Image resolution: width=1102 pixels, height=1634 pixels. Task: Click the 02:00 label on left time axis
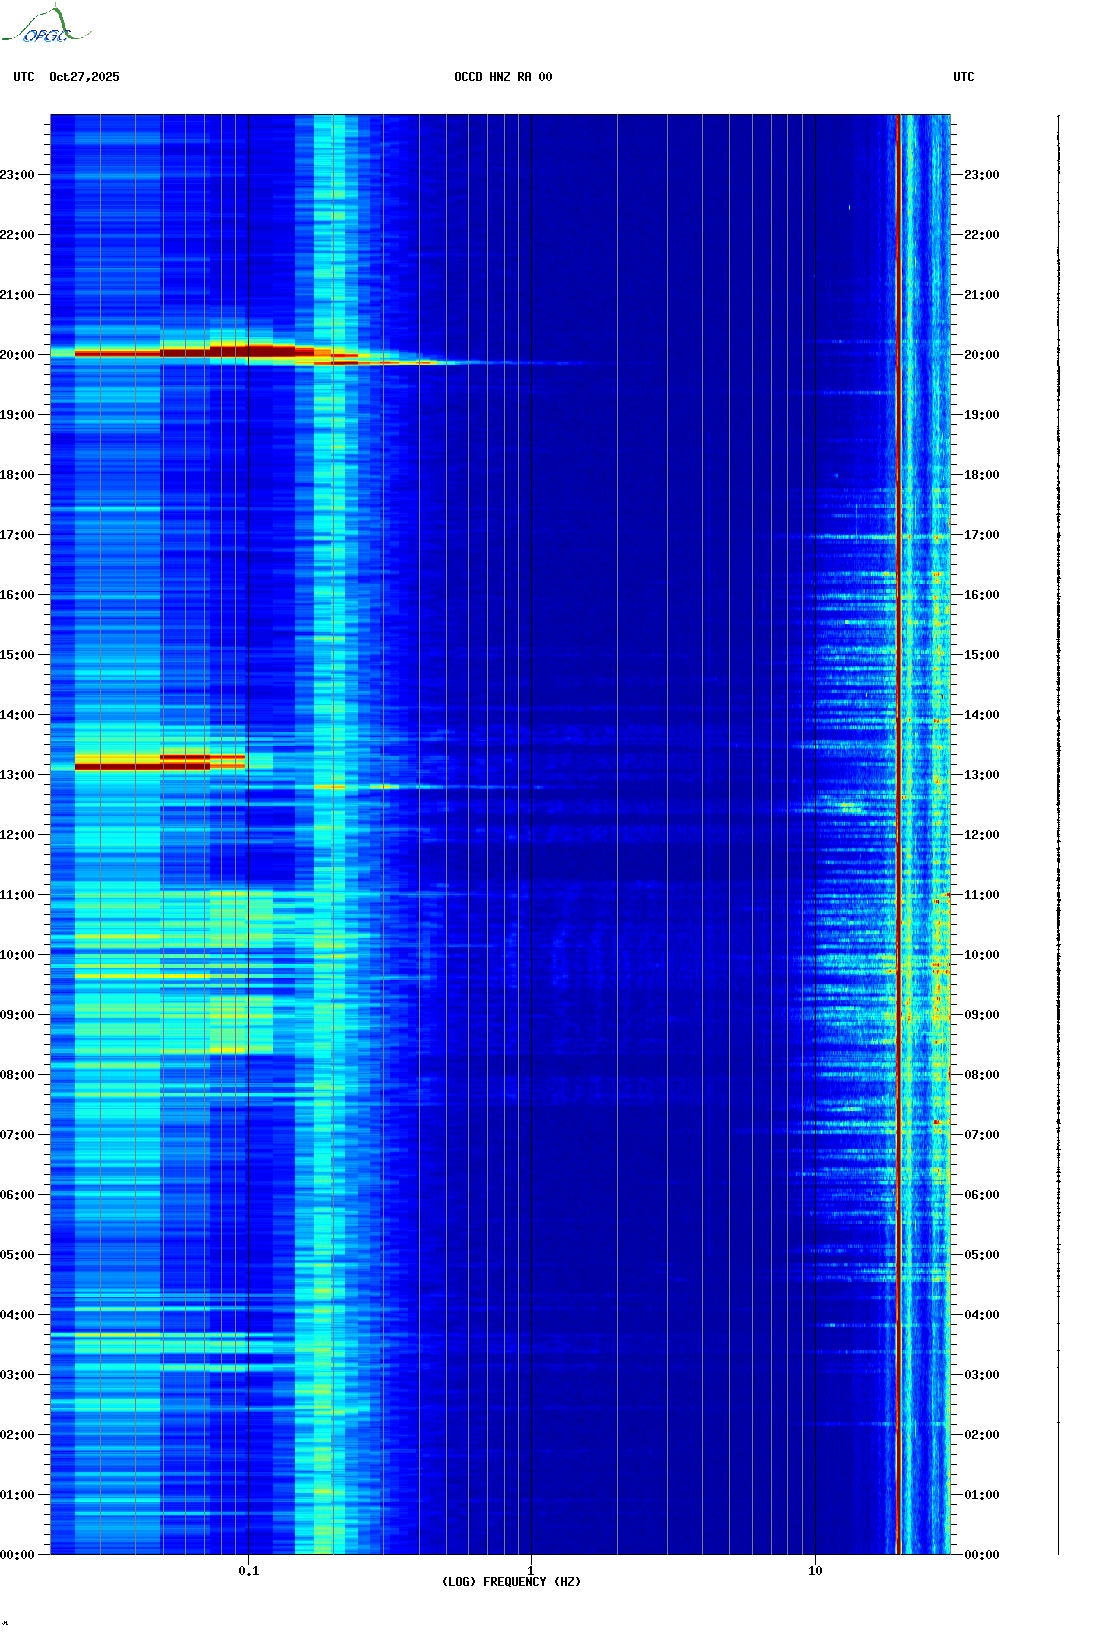[17, 1435]
